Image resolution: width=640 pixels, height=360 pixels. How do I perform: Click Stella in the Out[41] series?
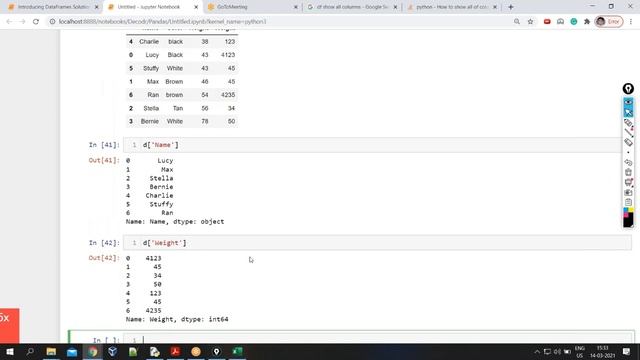click(x=161, y=178)
